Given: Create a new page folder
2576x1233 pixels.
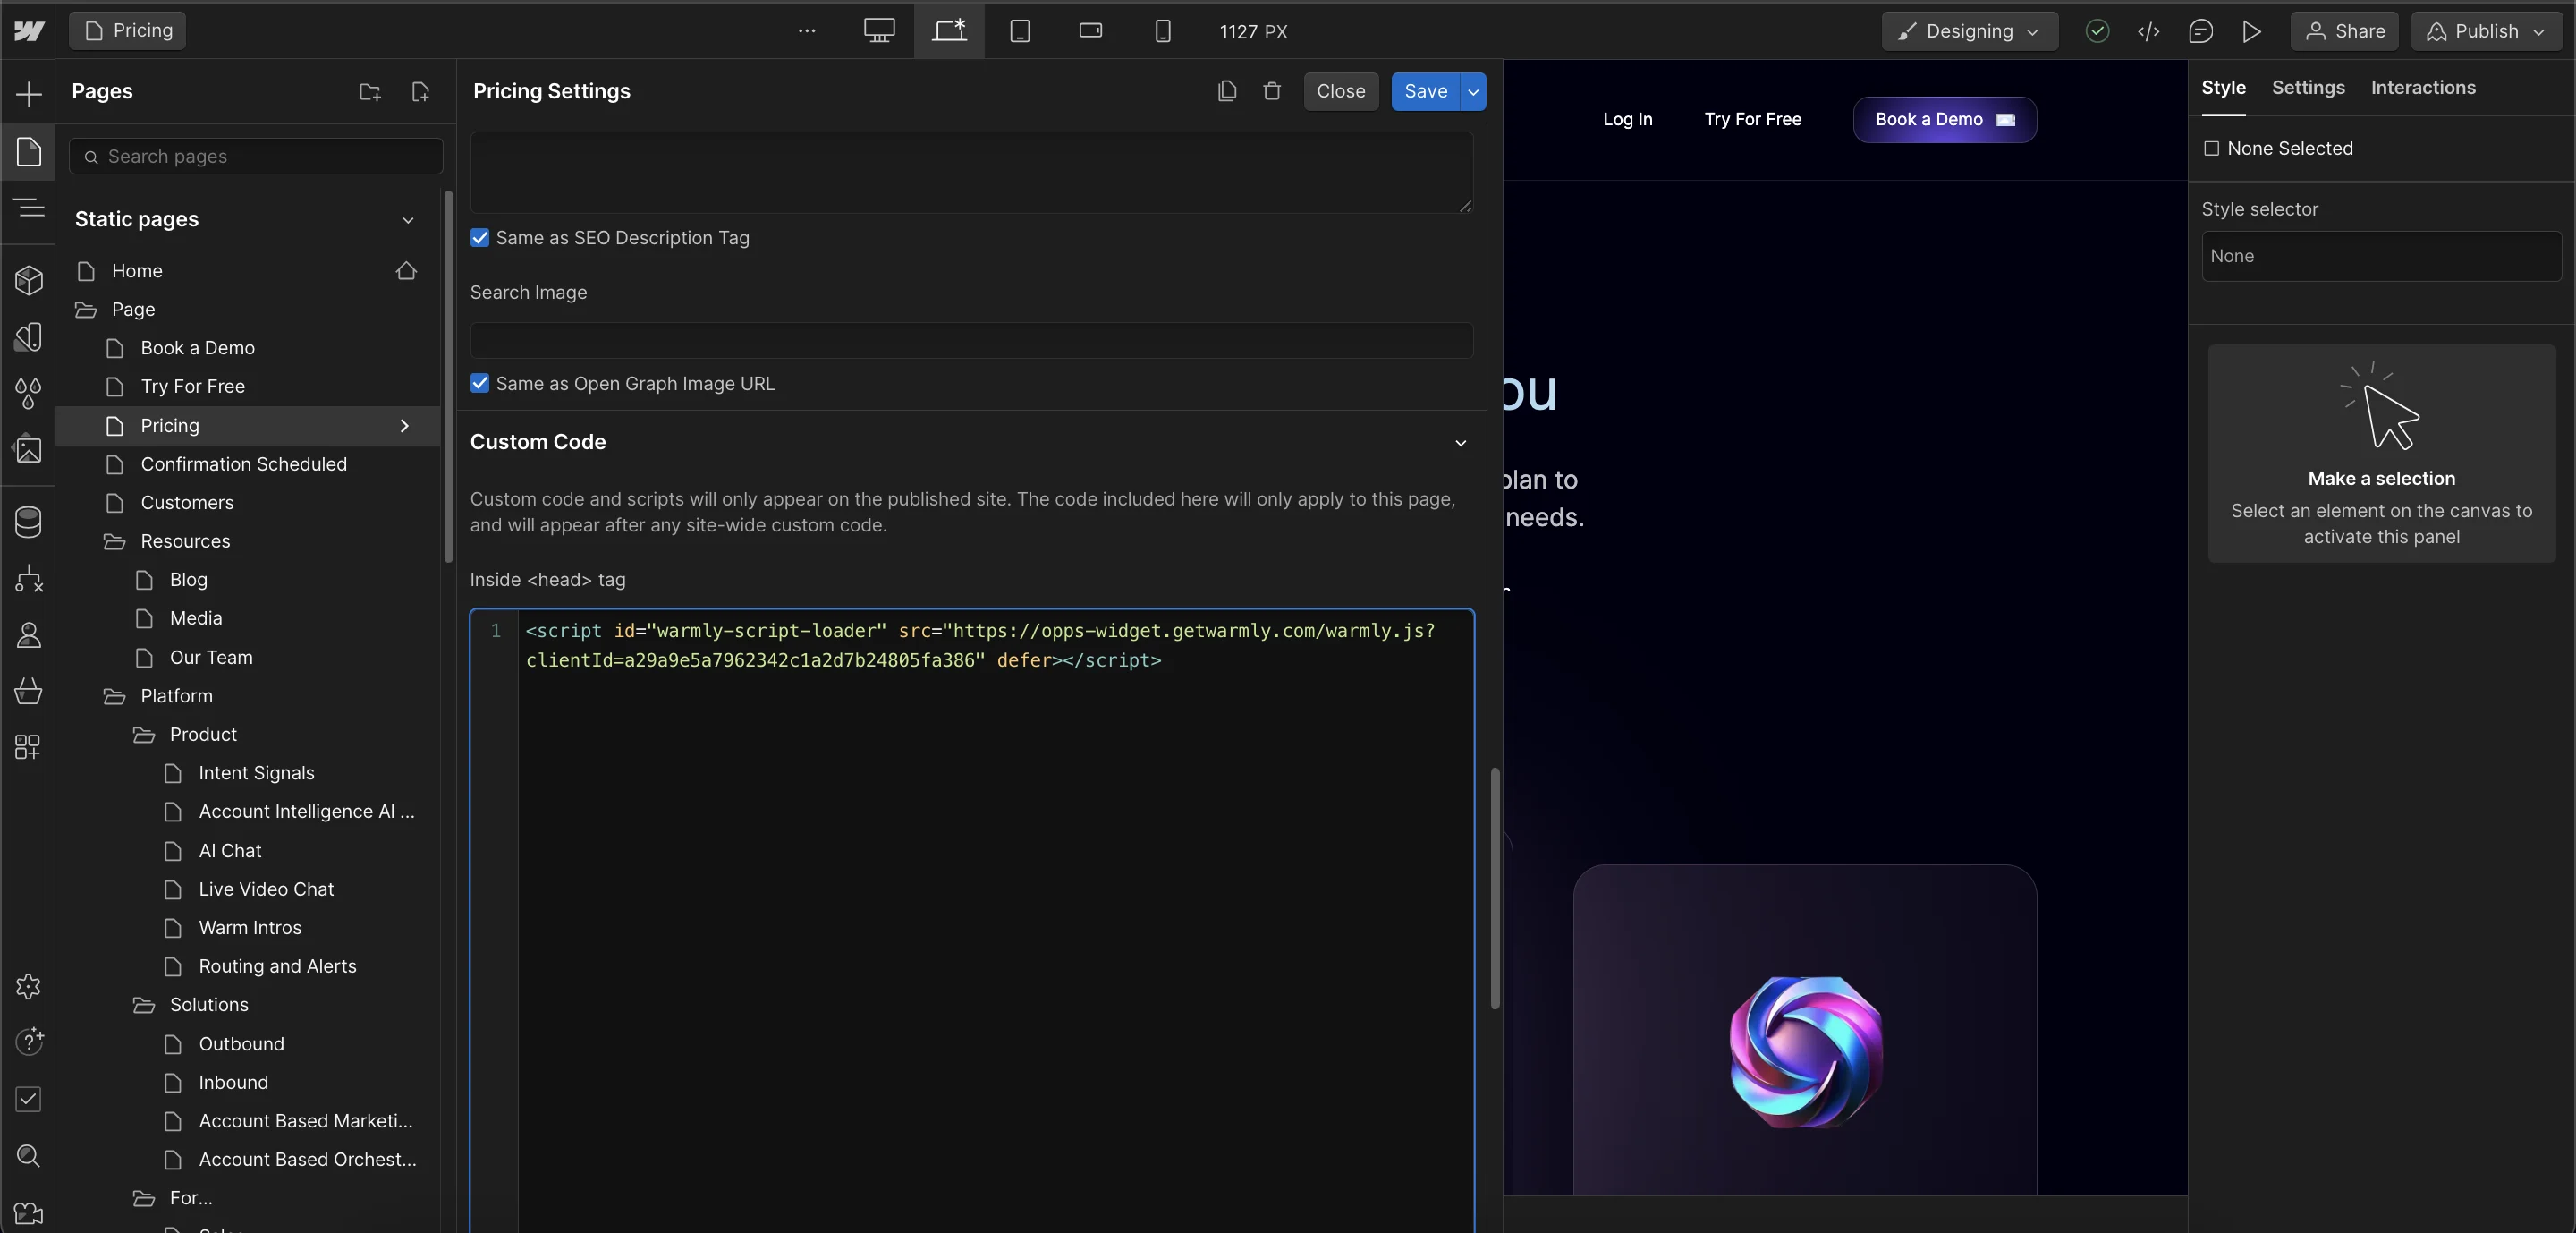Looking at the screenshot, I should point(370,92).
